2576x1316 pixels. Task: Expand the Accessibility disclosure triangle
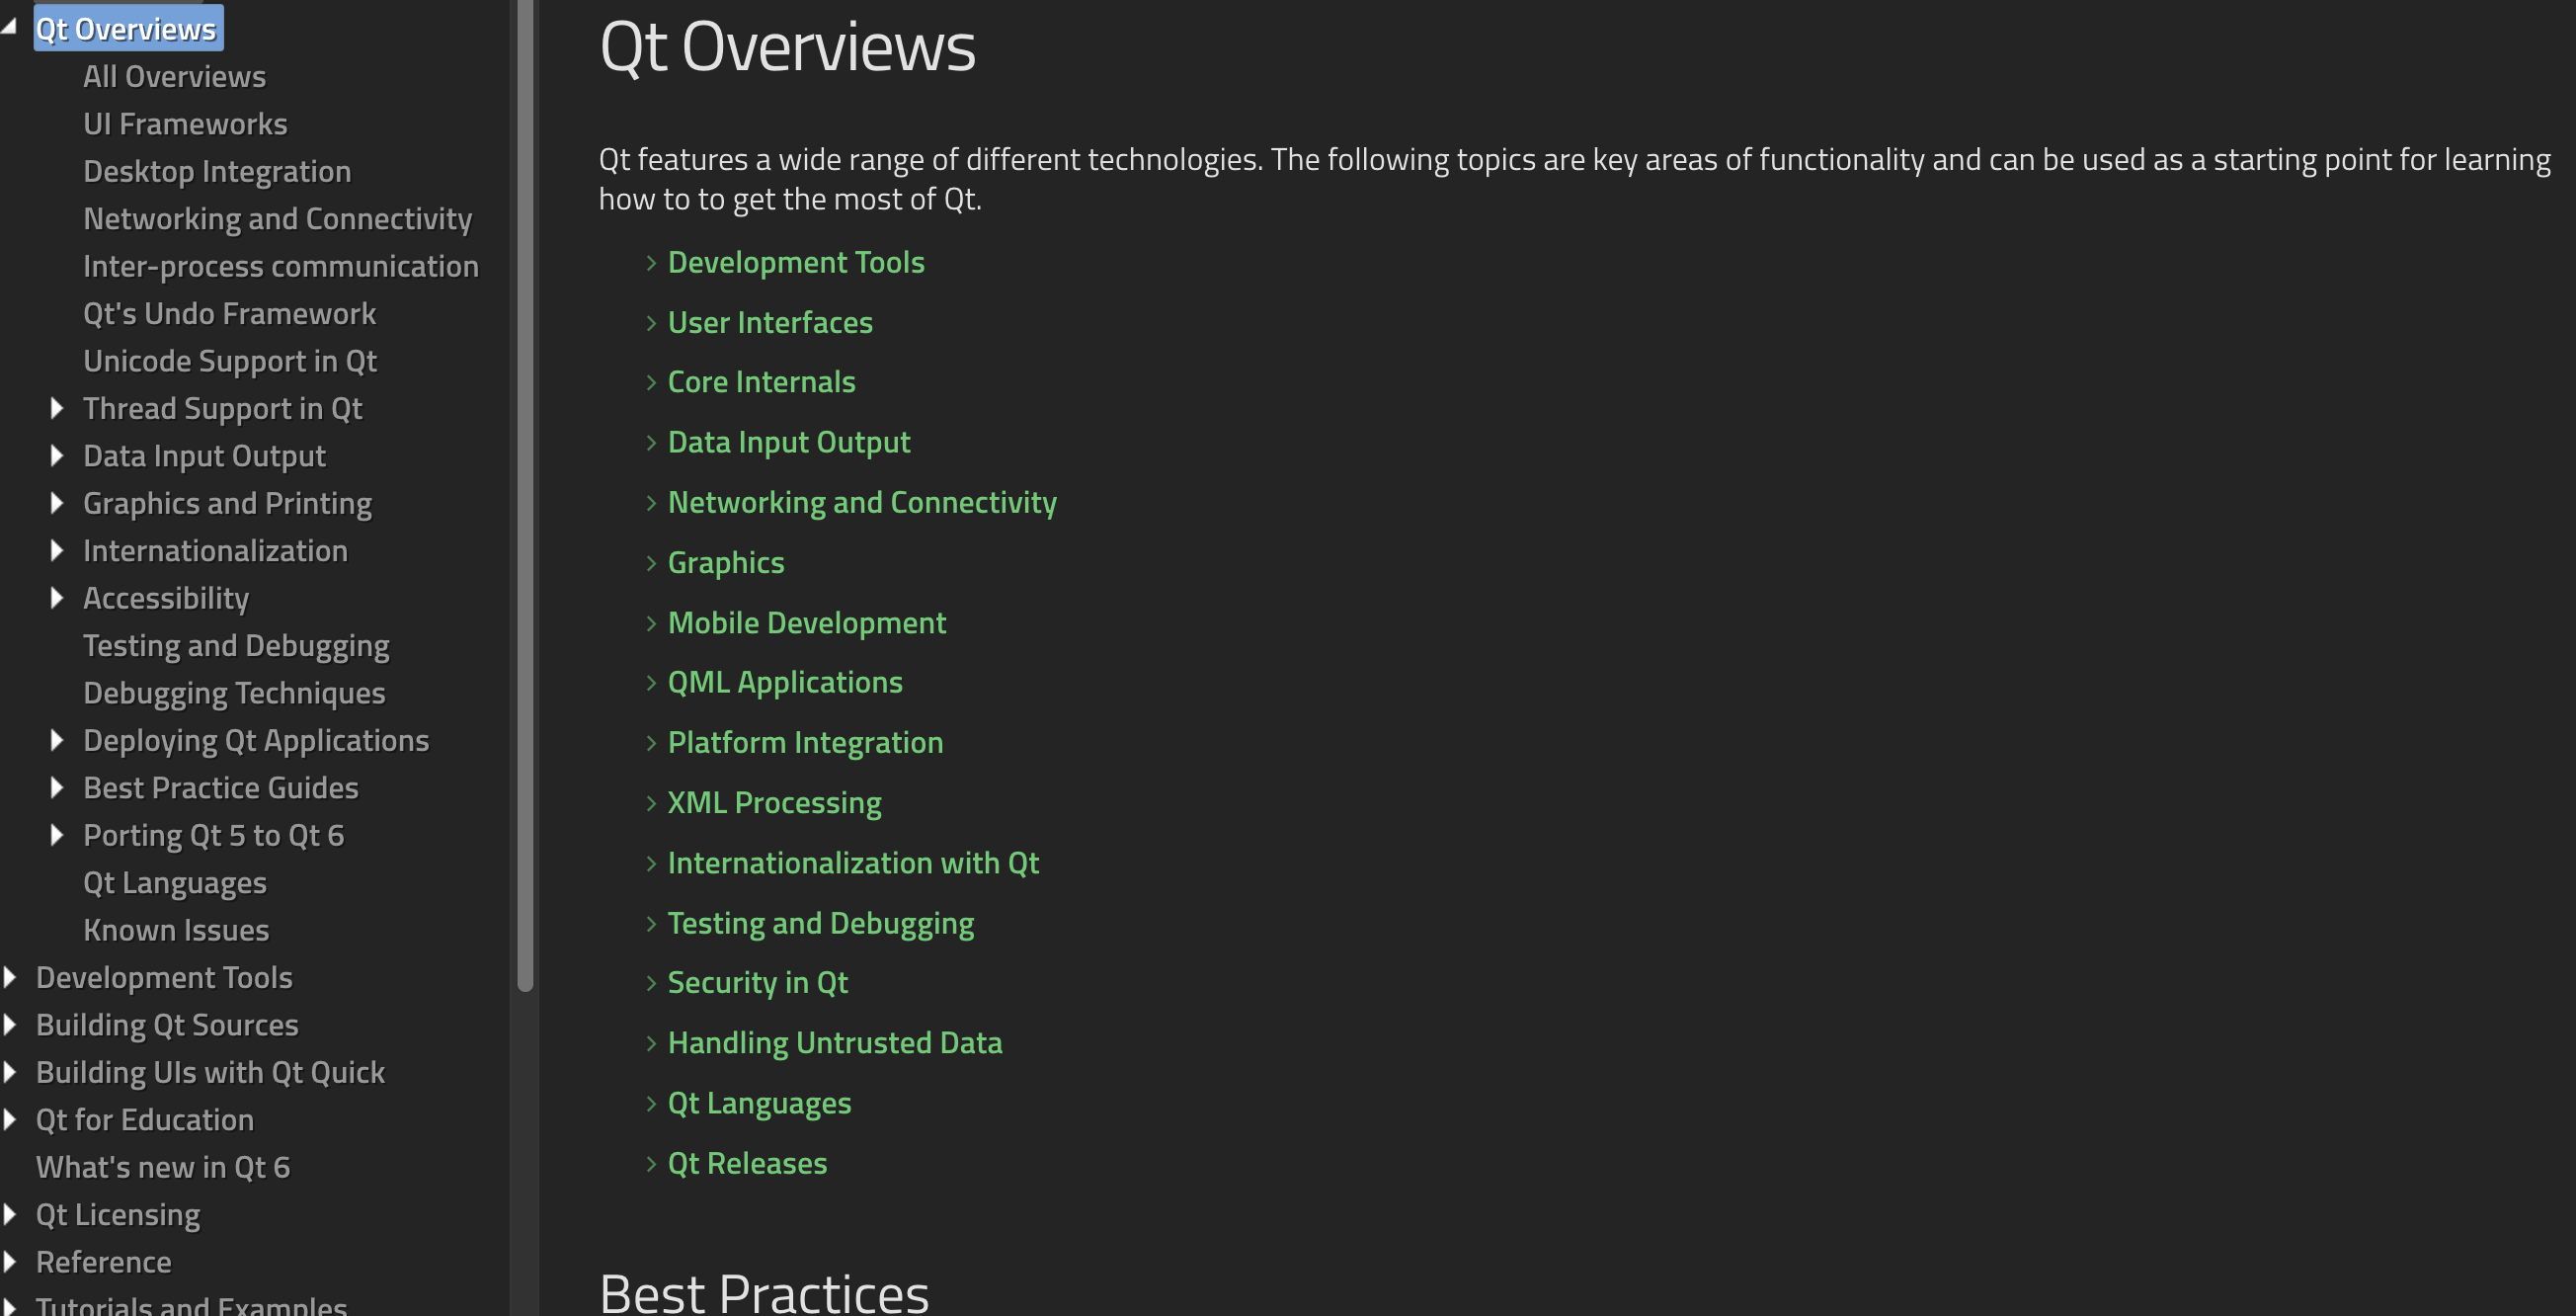point(57,598)
